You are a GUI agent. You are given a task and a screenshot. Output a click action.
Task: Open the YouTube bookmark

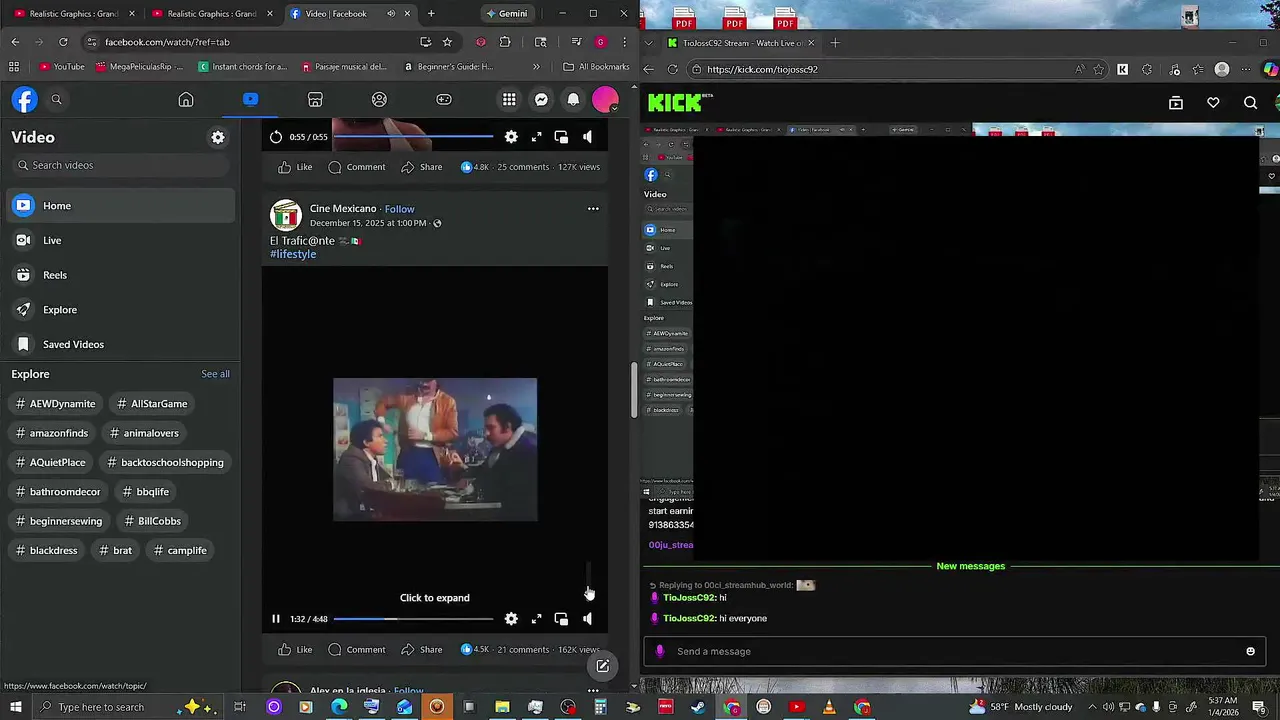[61, 67]
